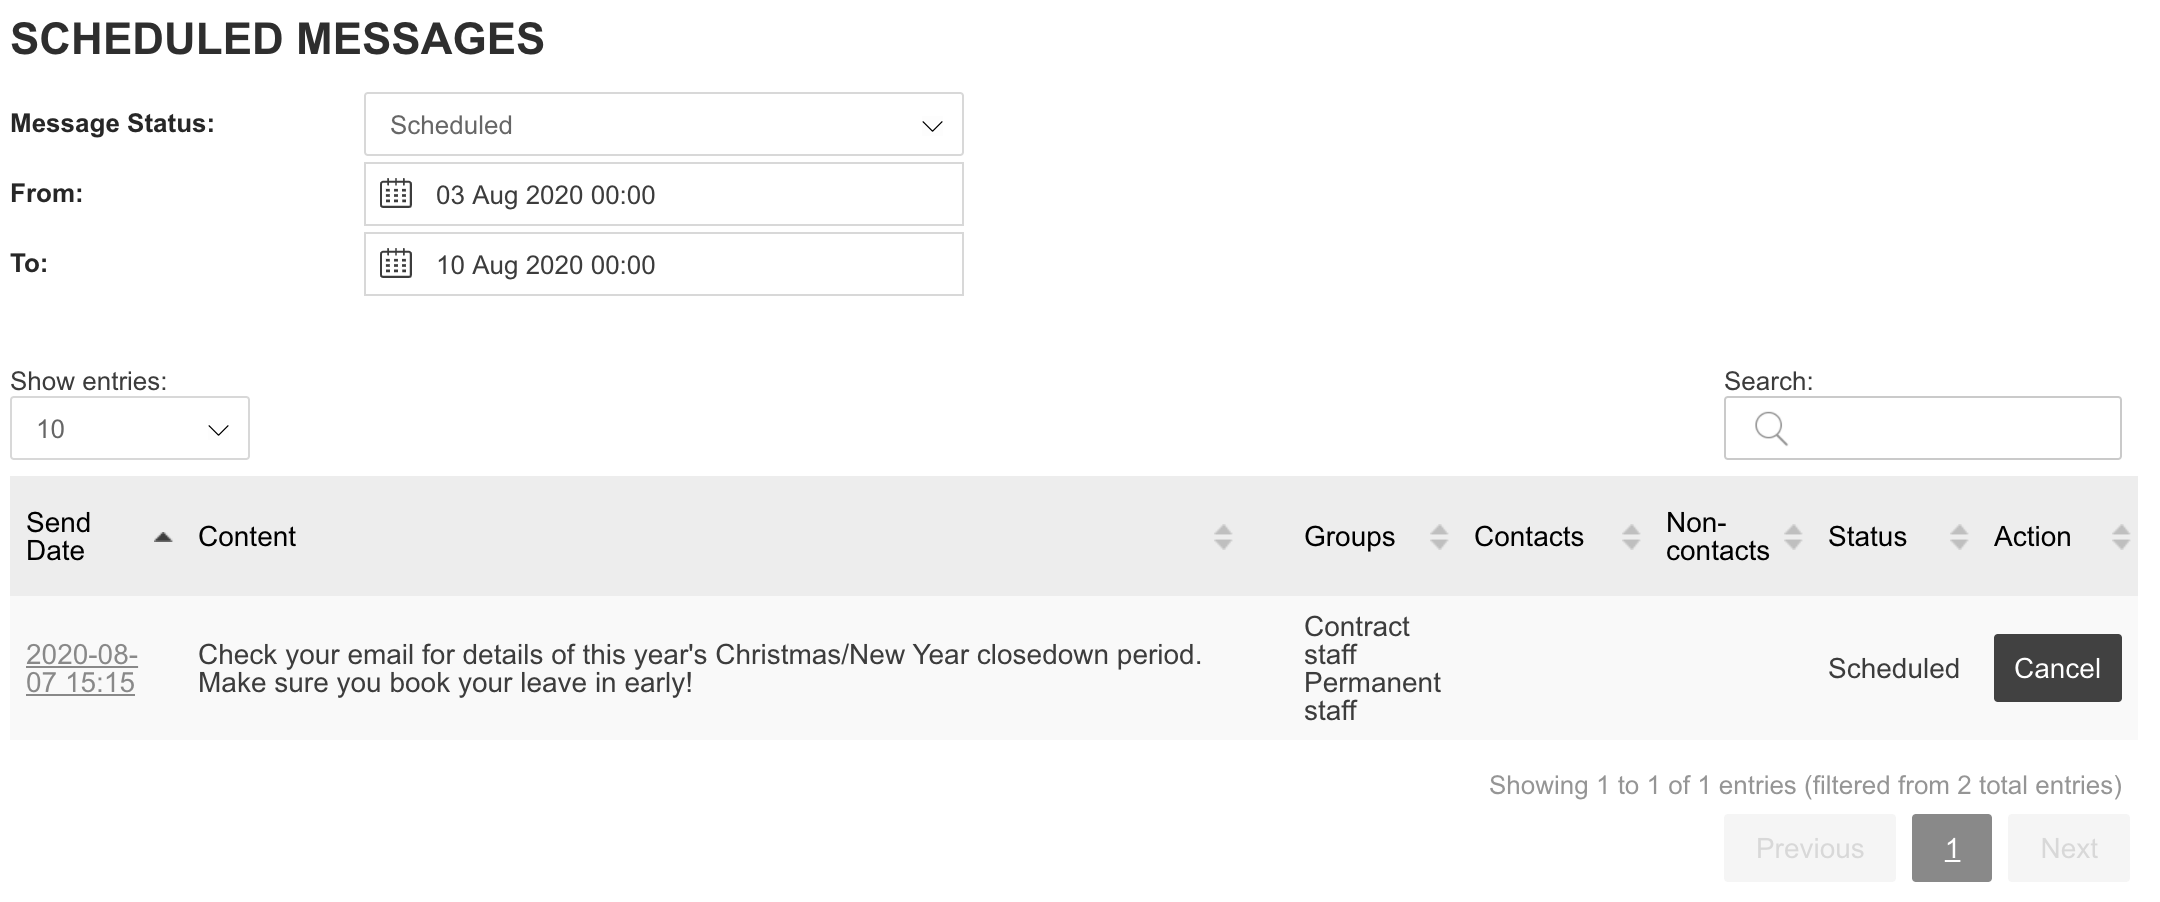Sort by Send Date arrow icon
The width and height of the screenshot is (2160, 902).
coord(163,537)
